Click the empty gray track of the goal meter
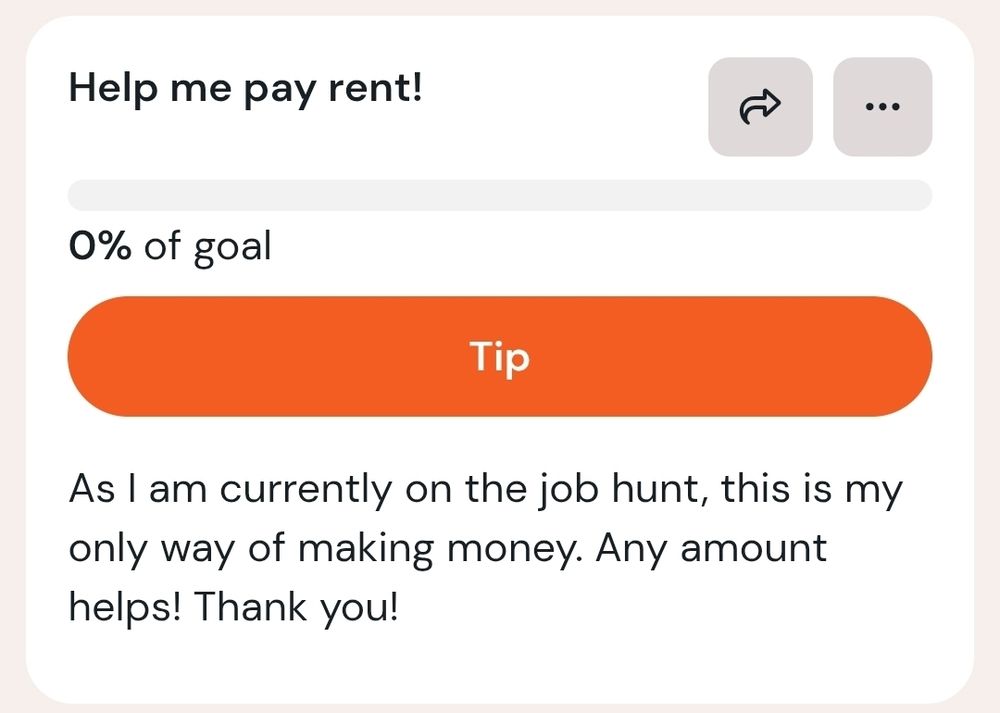The height and width of the screenshot is (713, 1000). click(x=500, y=195)
